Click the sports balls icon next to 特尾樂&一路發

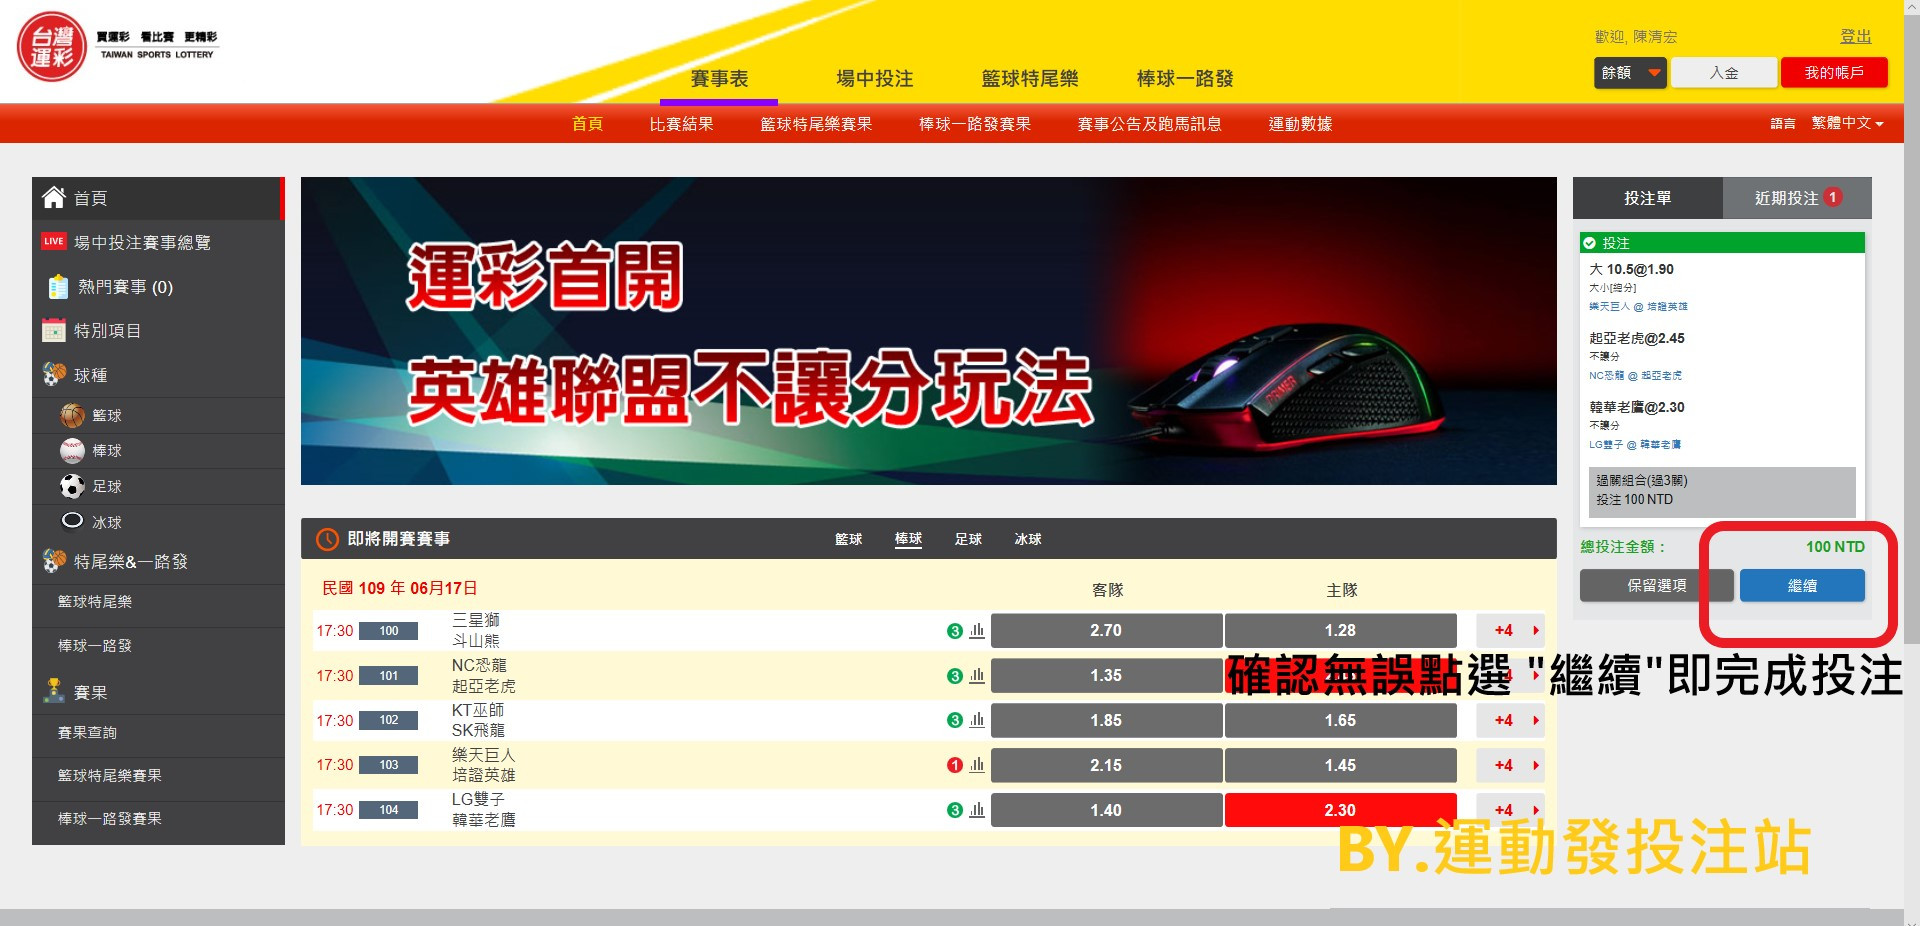pos(54,561)
